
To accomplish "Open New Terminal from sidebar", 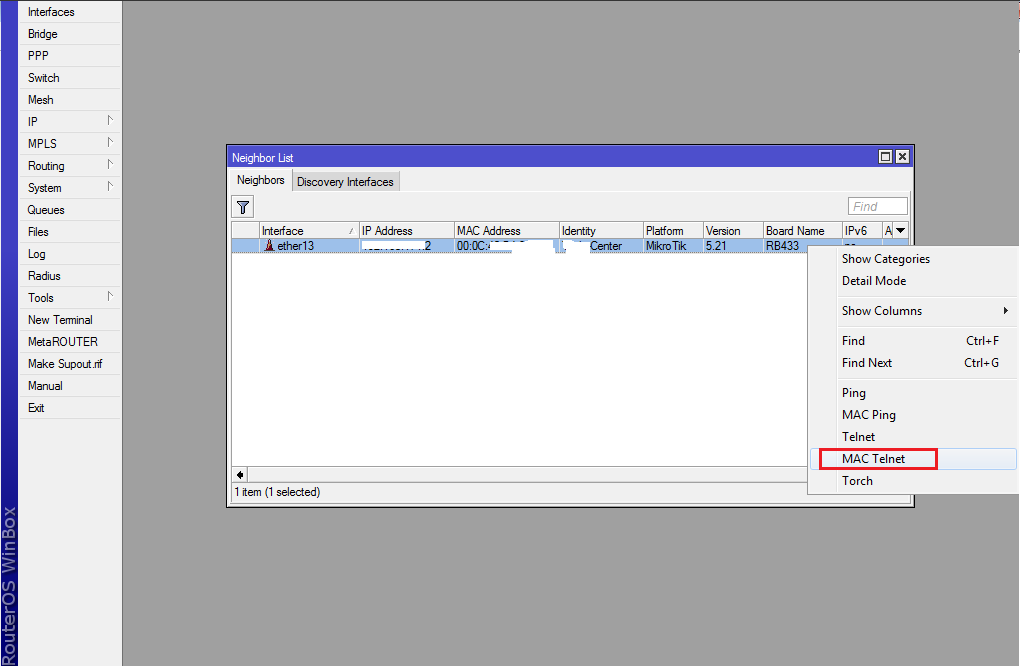I will 60,320.
